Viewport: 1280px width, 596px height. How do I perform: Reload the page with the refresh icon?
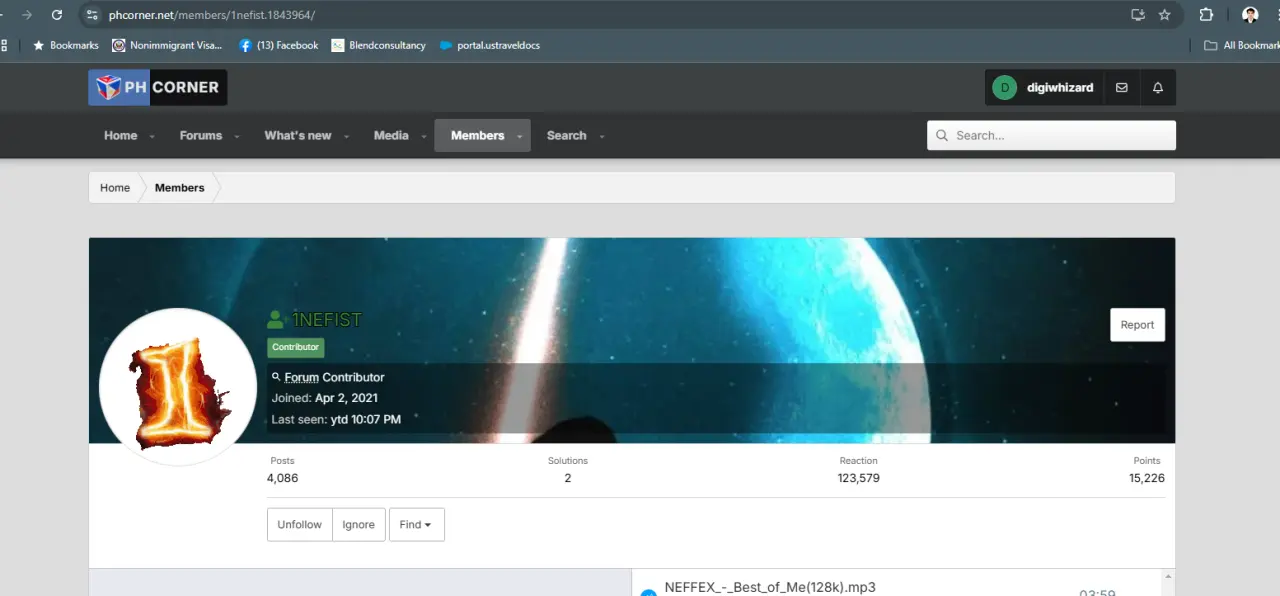pos(57,15)
